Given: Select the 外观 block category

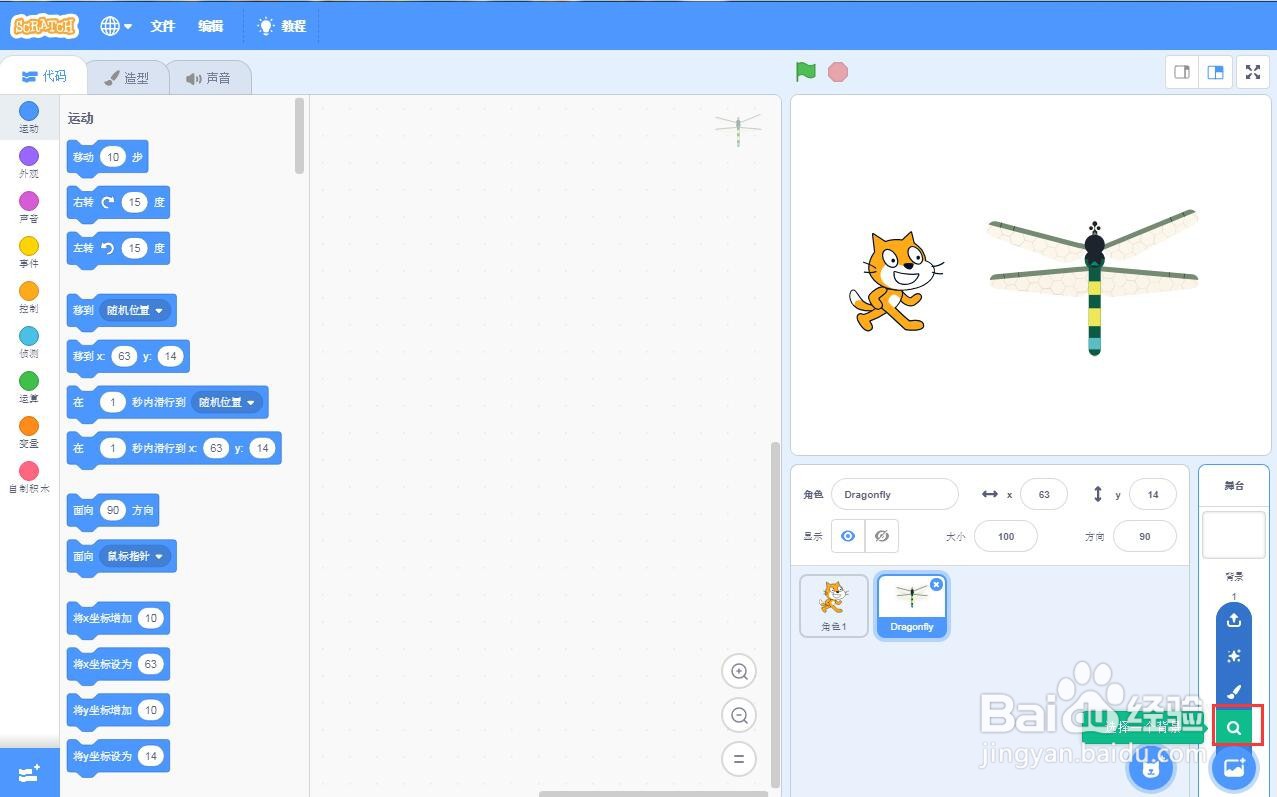Looking at the screenshot, I should [29, 162].
